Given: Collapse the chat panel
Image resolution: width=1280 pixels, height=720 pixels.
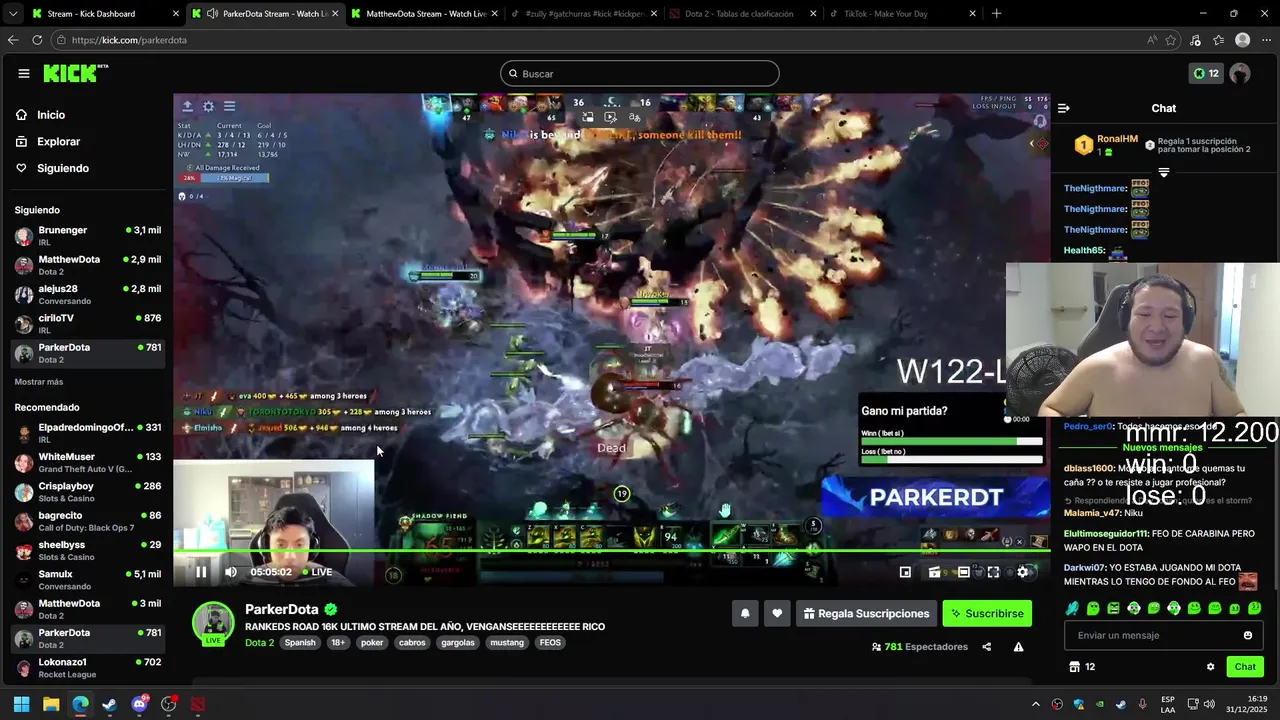Looking at the screenshot, I should [1064, 108].
